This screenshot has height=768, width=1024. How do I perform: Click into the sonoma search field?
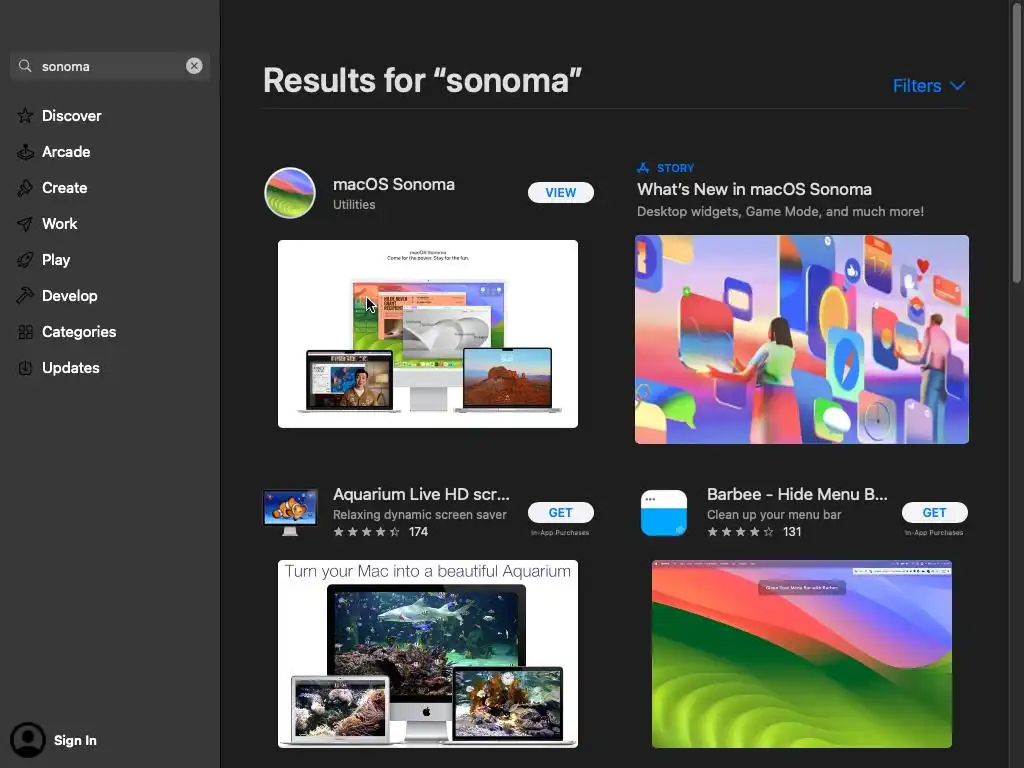click(110, 66)
